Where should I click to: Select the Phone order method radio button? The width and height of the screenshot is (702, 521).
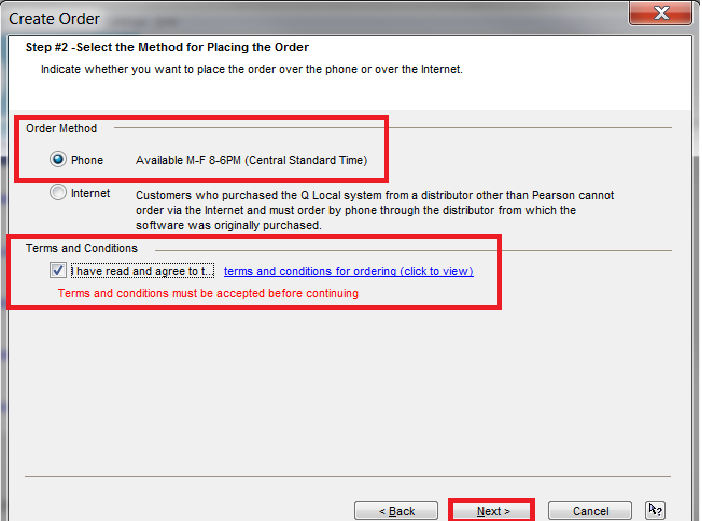[59, 160]
